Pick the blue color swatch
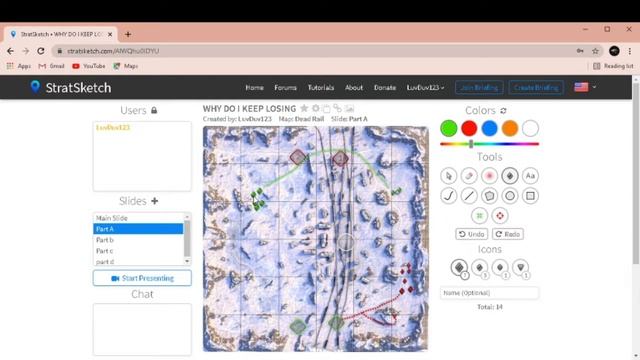Viewport: 640px width, 360px height. click(x=489, y=128)
